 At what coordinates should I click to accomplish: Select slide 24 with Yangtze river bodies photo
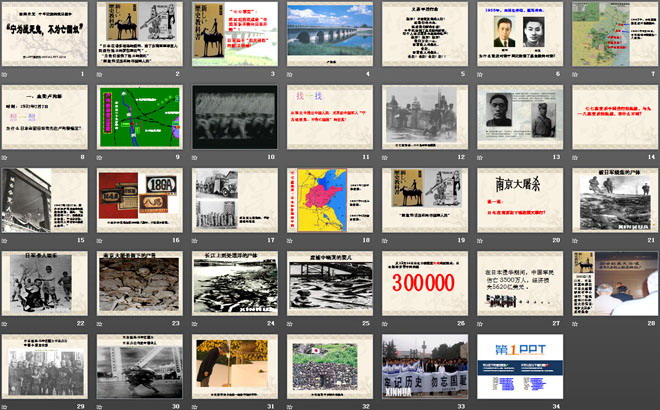coord(235,283)
